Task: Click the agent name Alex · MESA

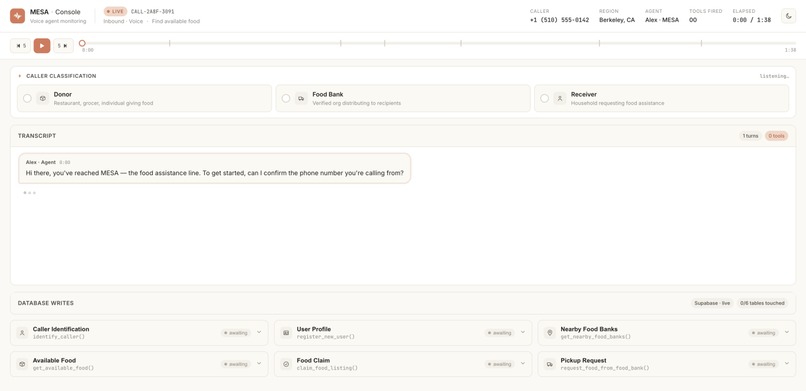Action: pyautogui.click(x=662, y=20)
